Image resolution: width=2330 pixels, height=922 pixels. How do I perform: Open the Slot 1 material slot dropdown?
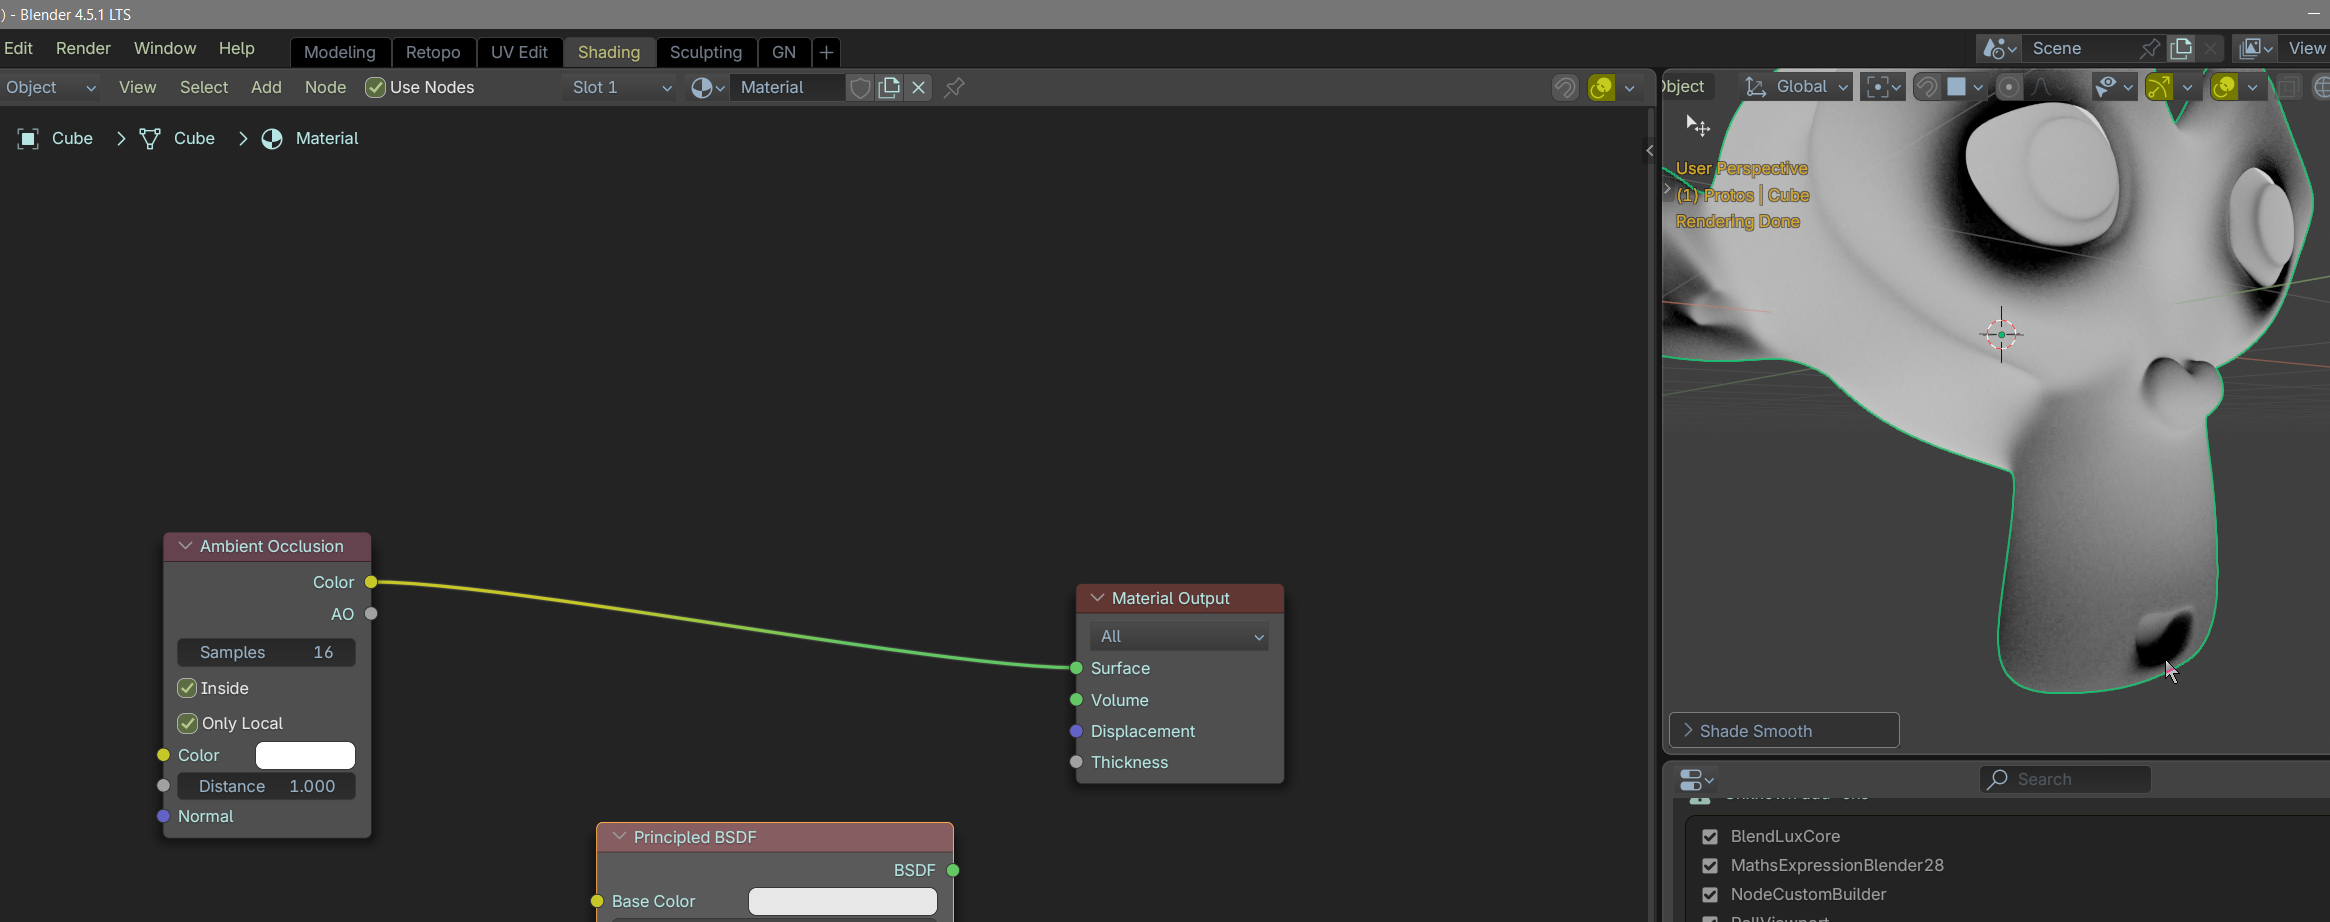(620, 88)
